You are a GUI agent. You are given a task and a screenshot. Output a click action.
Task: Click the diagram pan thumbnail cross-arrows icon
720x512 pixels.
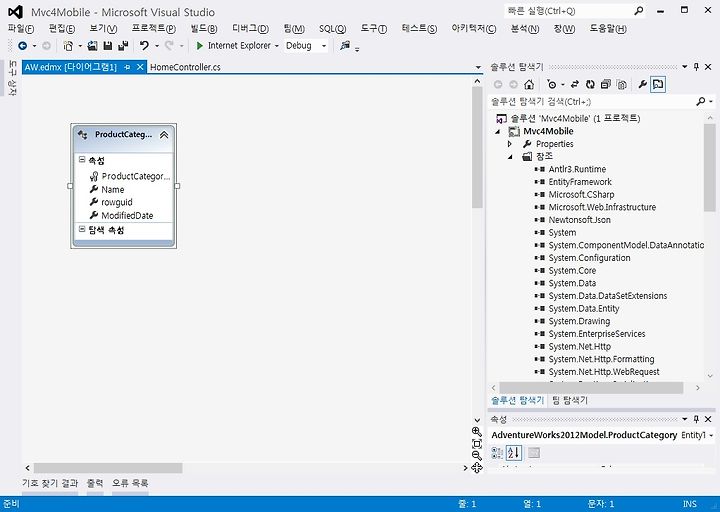click(477, 467)
